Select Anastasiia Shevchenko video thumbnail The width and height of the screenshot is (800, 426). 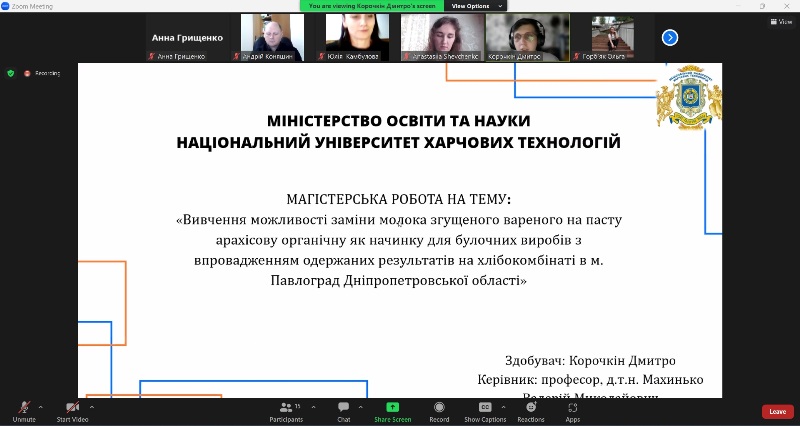click(x=442, y=38)
